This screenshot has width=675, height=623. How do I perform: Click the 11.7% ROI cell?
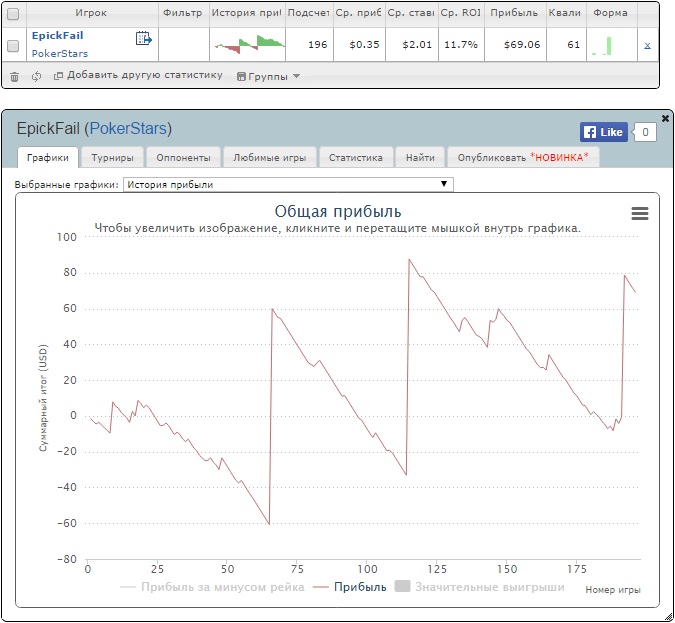coord(461,45)
